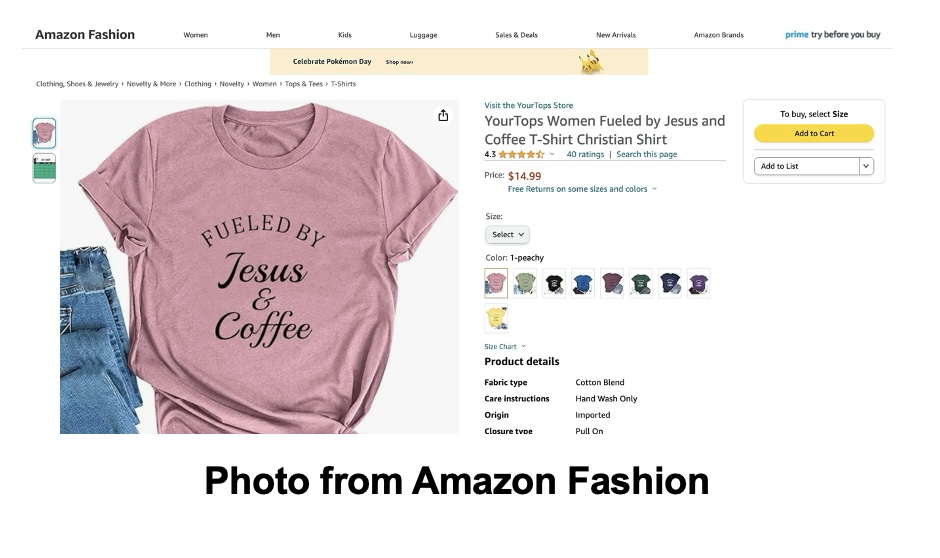The width and height of the screenshot is (940, 558).
Task: Open the Amazon Fashion logo home link
Action: tap(85, 35)
